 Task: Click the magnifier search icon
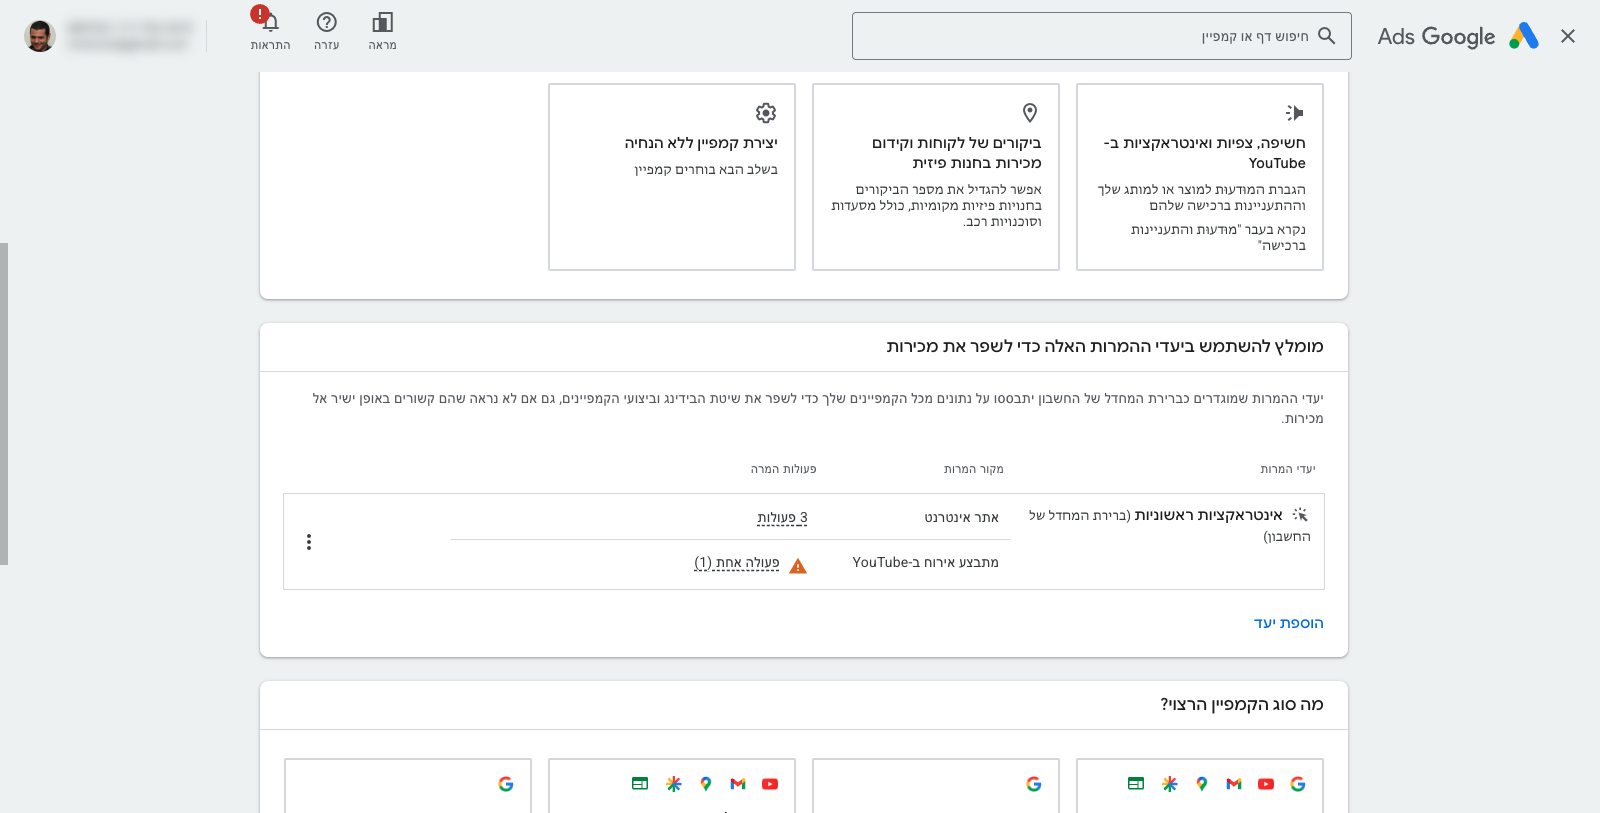point(1326,36)
